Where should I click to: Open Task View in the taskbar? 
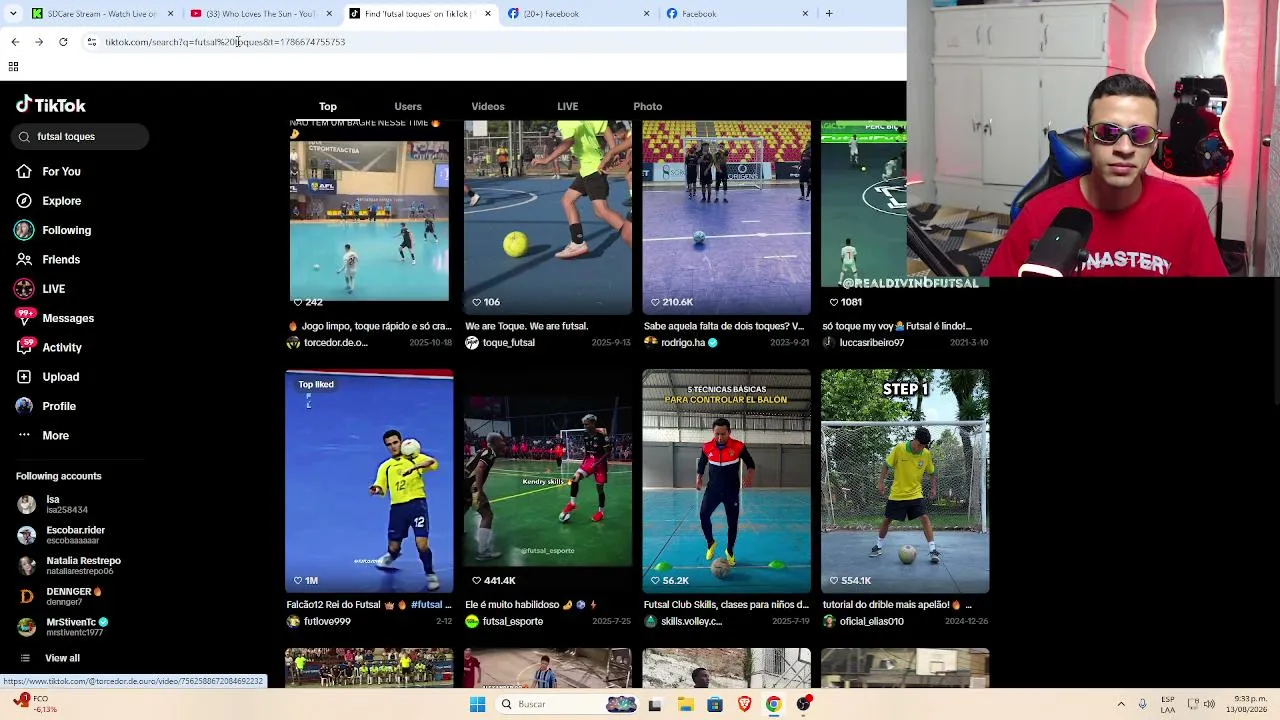[655, 704]
